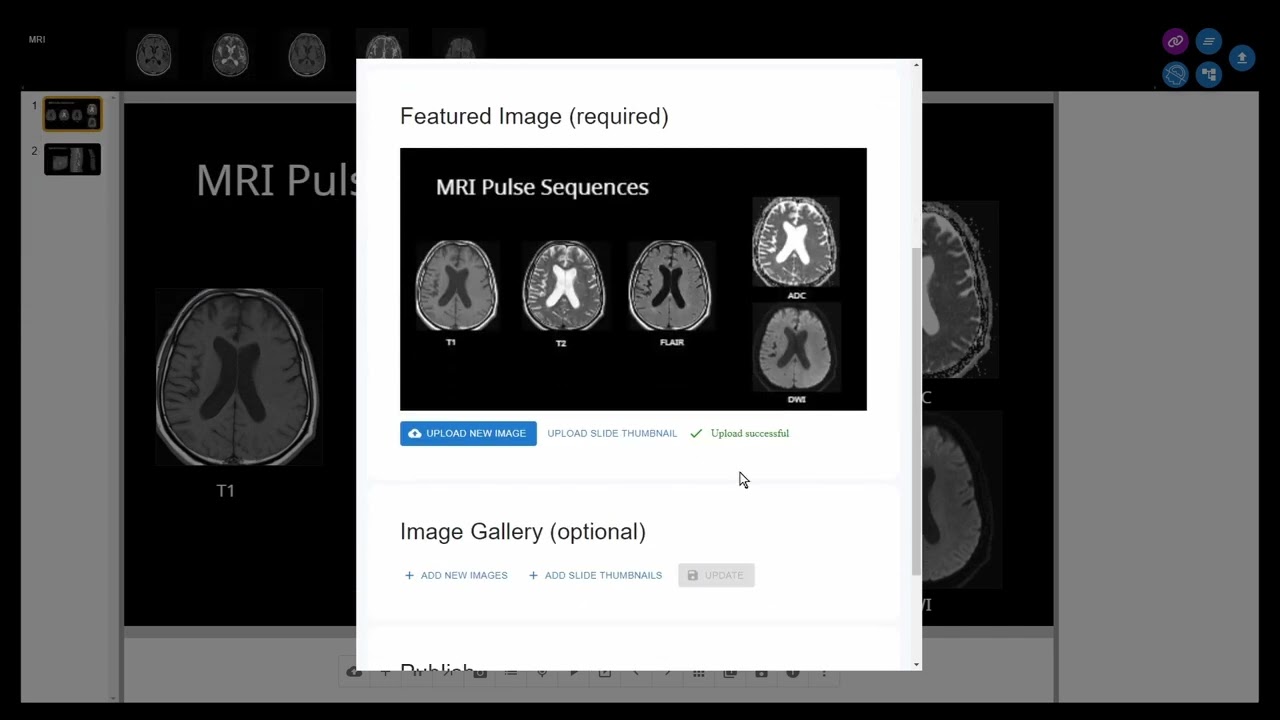Click the 'T1' label on background slide
The width and height of the screenshot is (1280, 720).
point(226,490)
